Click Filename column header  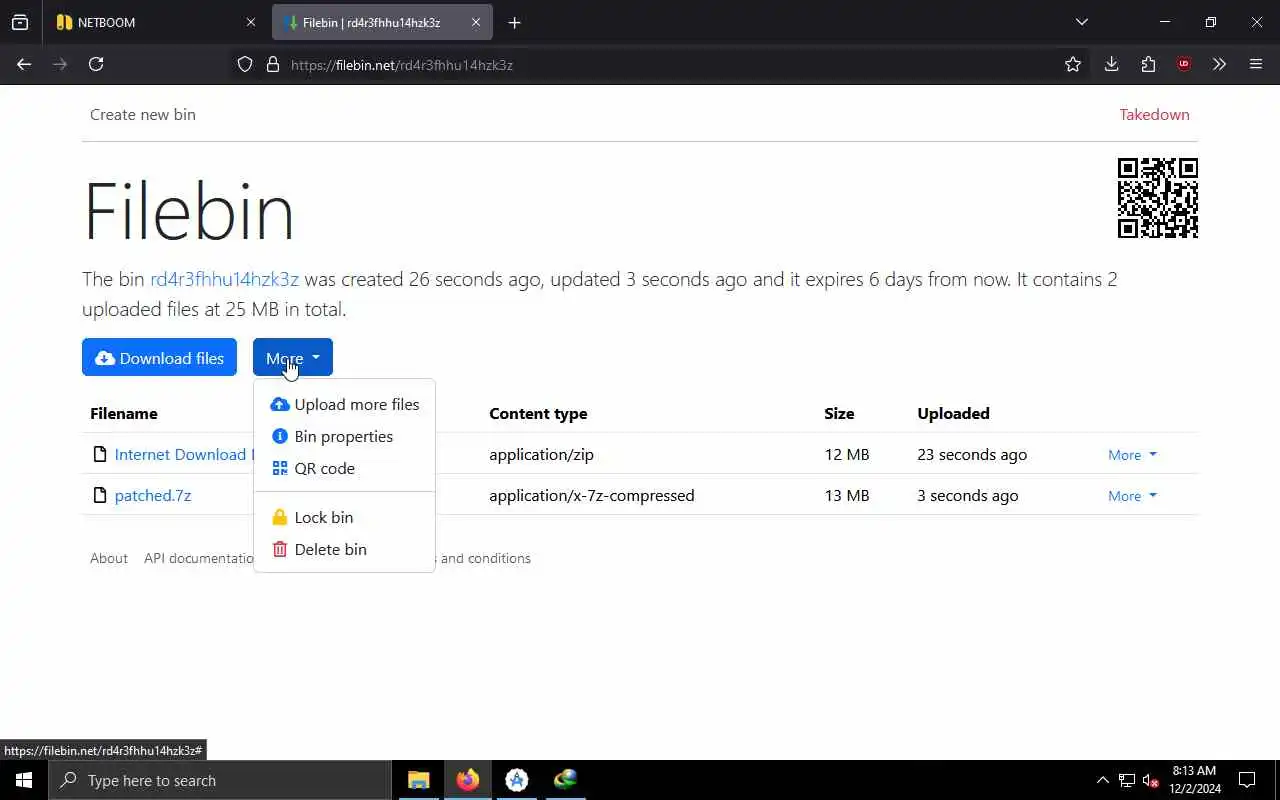click(124, 413)
